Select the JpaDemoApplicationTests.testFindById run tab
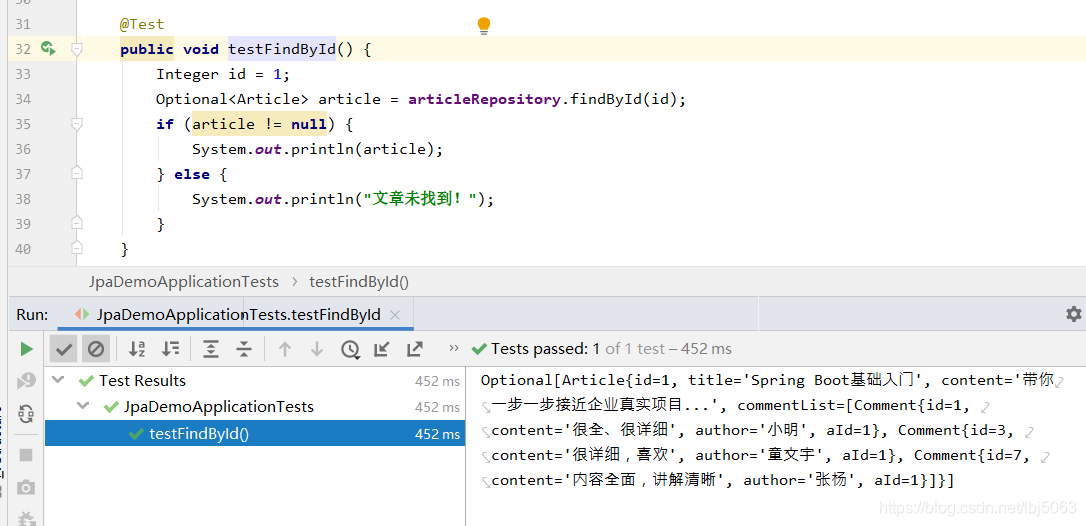The image size is (1086, 526). click(235, 315)
